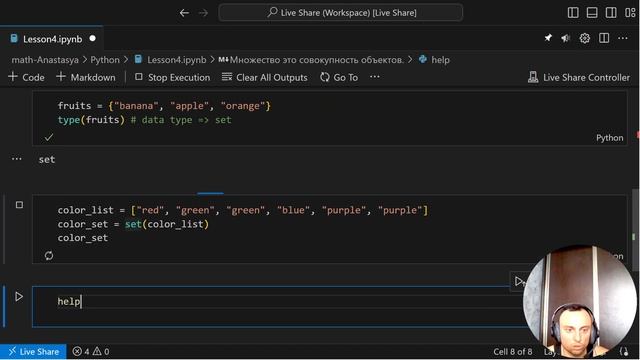This screenshot has width=640, height=360.
Task: Click success checkmark of fruits cell
Action: point(49,138)
